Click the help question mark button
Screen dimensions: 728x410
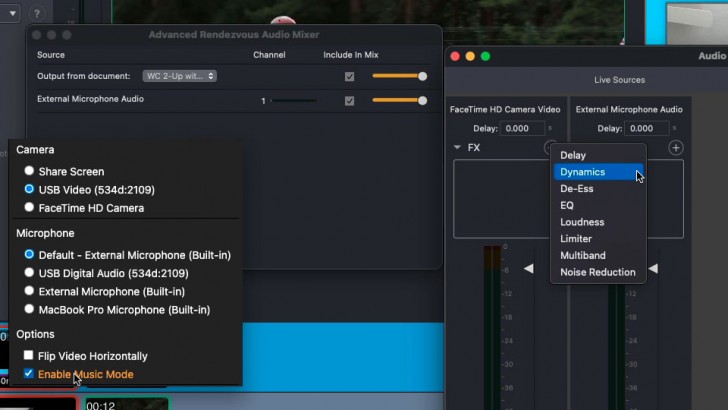tap(37, 13)
